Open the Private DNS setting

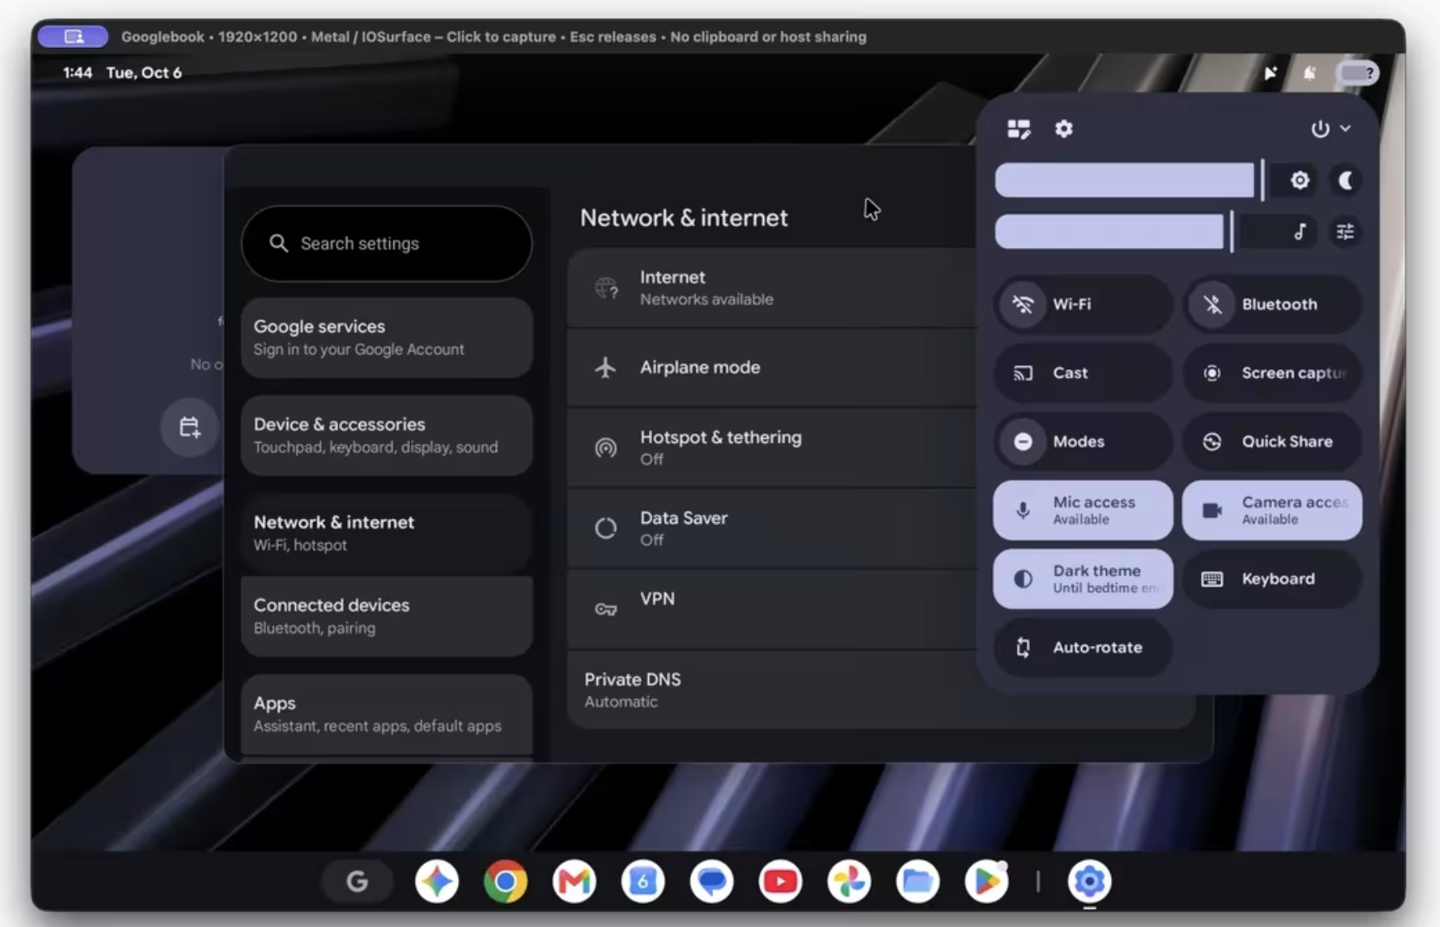click(x=881, y=690)
